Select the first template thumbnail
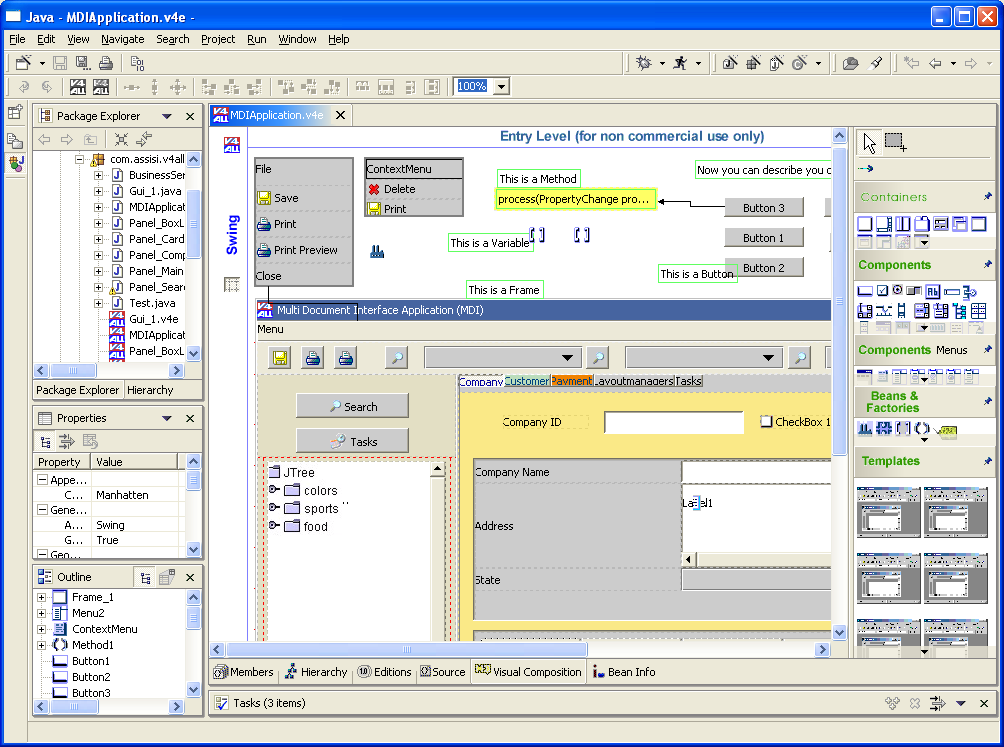The width and height of the screenshot is (1004, 747). tap(888, 512)
